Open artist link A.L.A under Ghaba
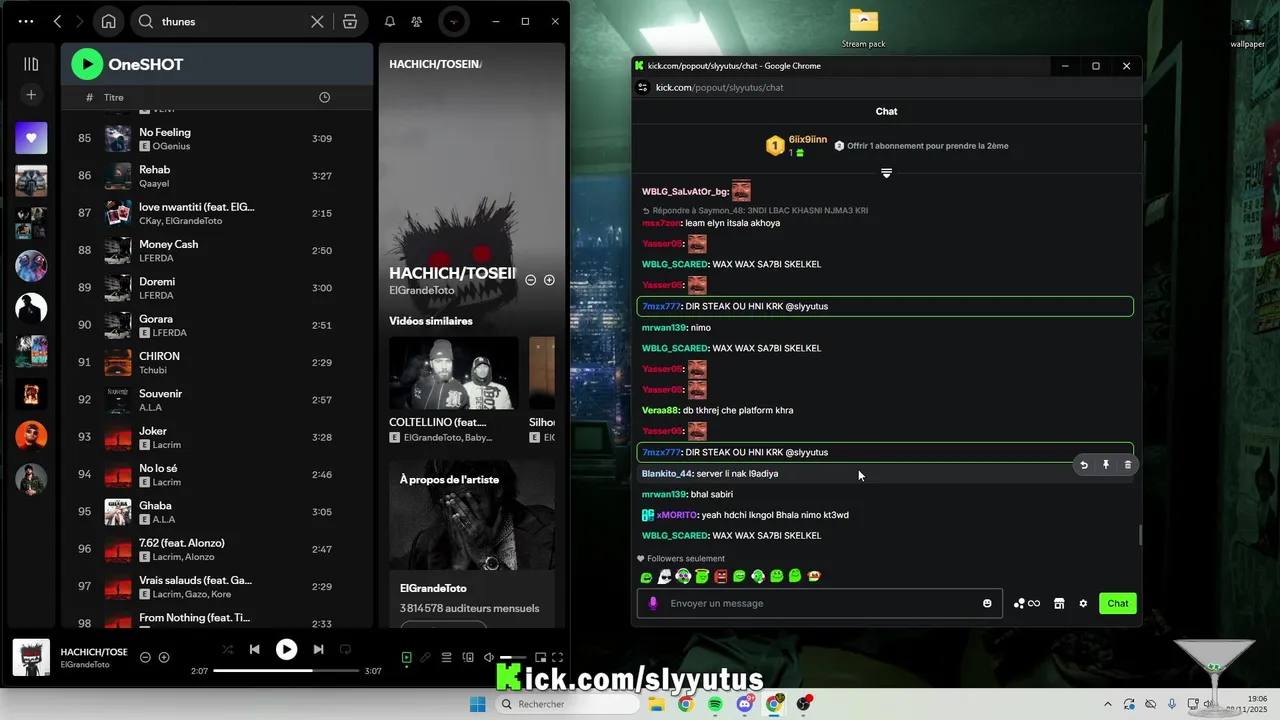This screenshot has width=1280, height=720. (x=164, y=520)
